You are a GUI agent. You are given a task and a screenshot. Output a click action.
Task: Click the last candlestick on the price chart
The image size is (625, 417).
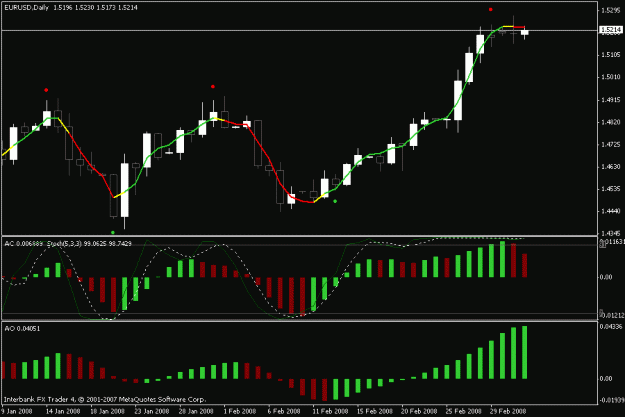click(525, 33)
